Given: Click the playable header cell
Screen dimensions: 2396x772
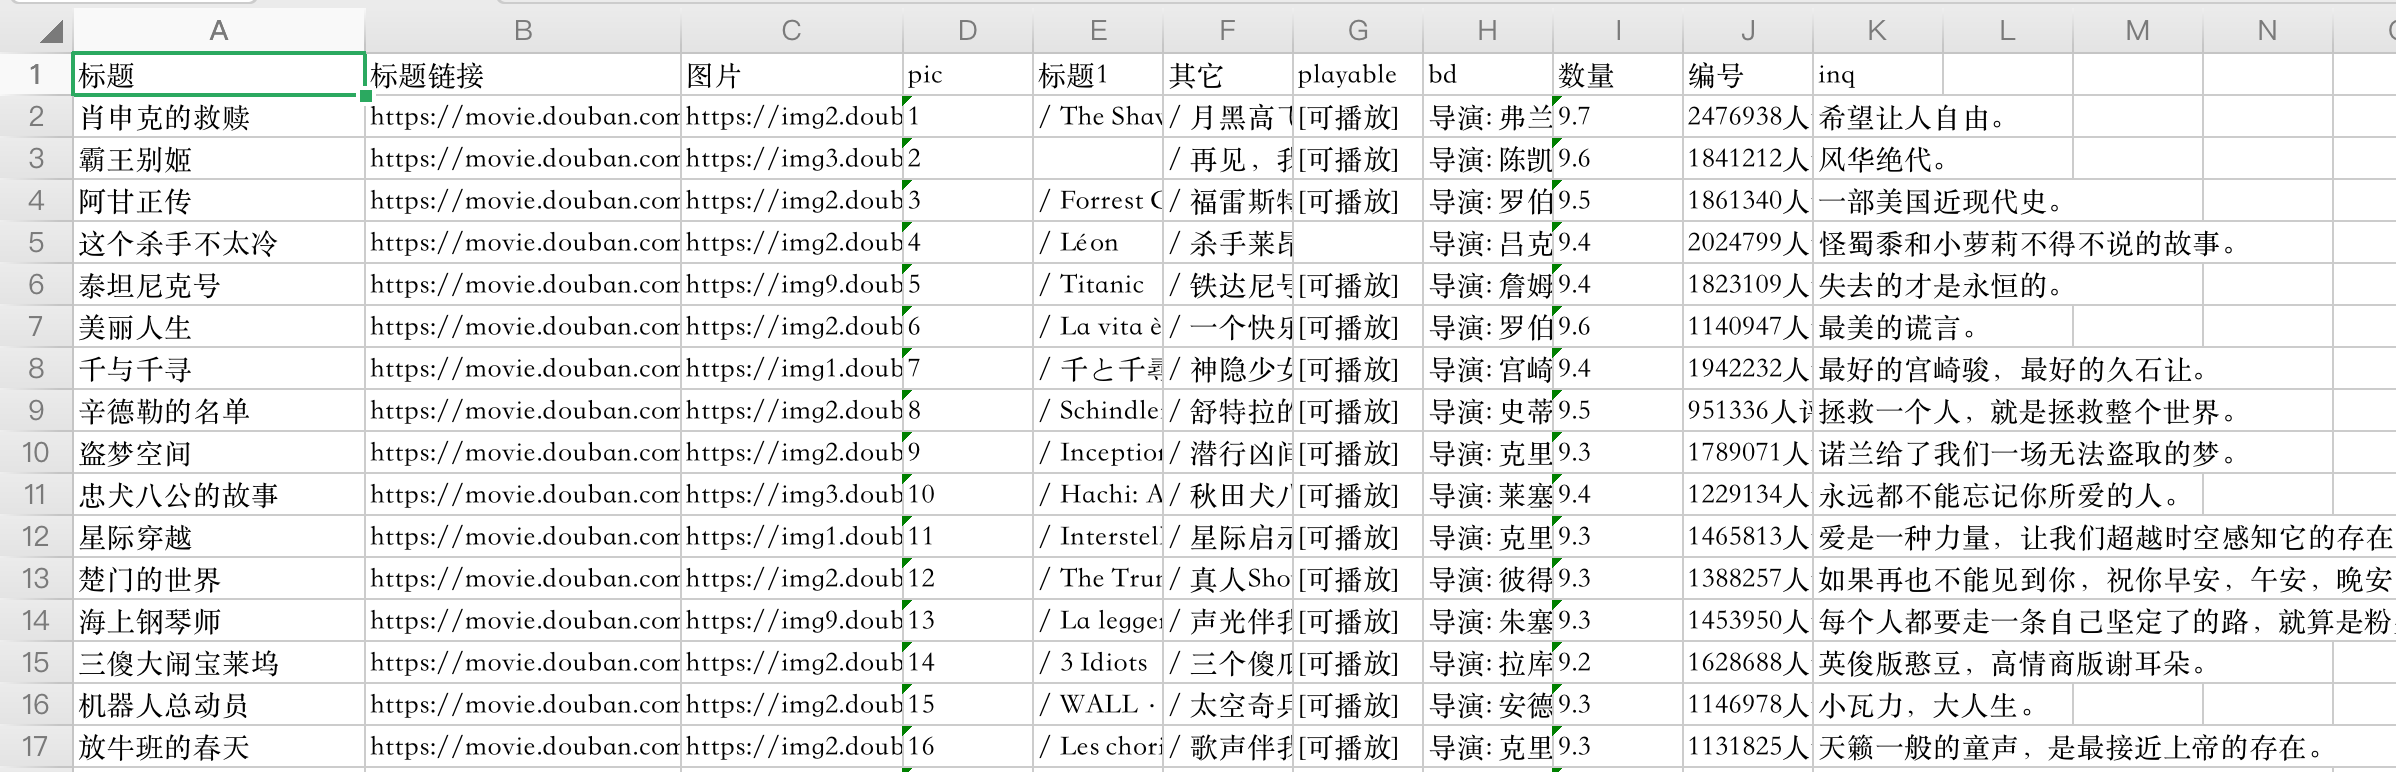Looking at the screenshot, I should (1358, 75).
